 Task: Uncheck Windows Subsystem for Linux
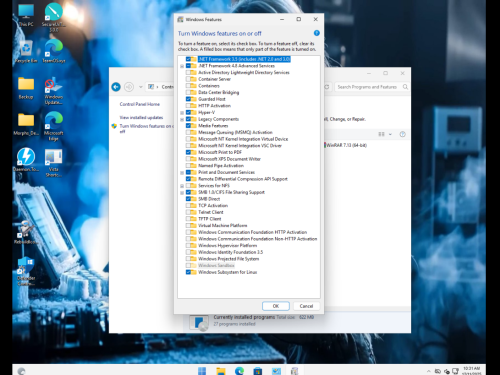[x=188, y=272]
